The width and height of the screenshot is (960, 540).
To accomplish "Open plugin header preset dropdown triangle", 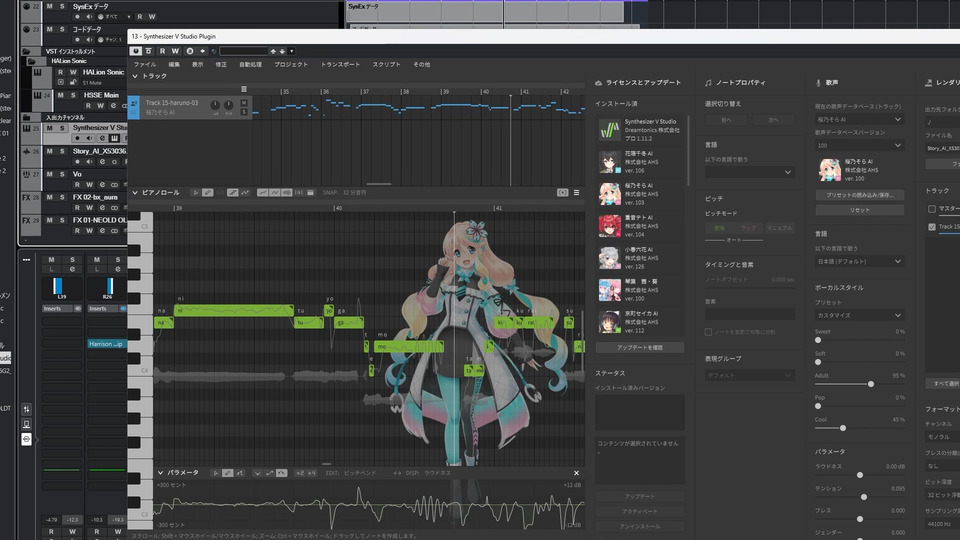I will (x=291, y=51).
